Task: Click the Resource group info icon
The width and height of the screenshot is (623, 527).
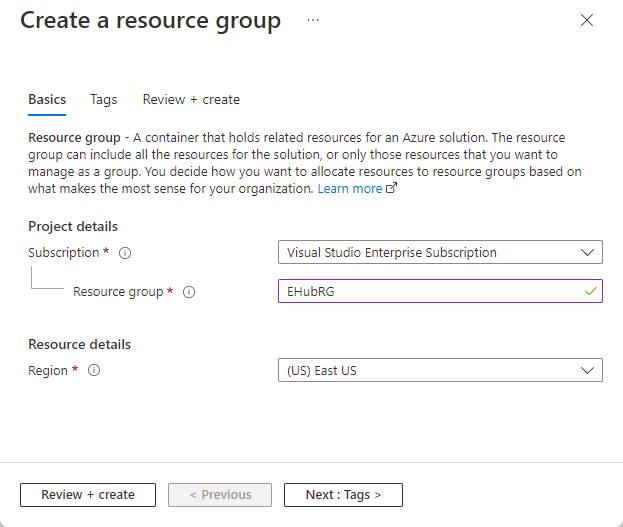Action: [x=189, y=293]
